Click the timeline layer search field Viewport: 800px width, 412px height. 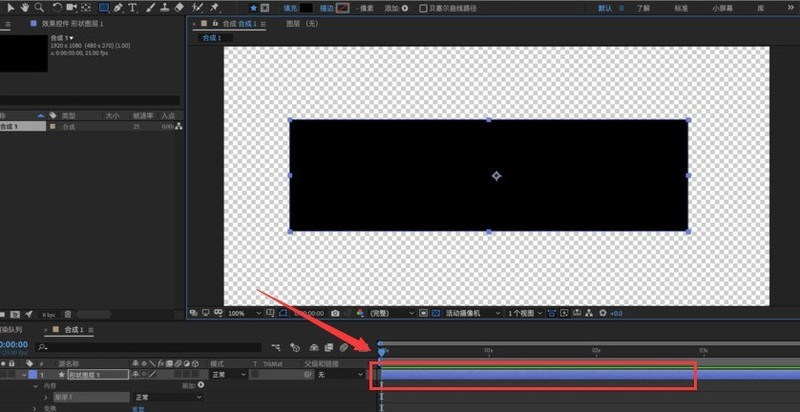(148, 347)
